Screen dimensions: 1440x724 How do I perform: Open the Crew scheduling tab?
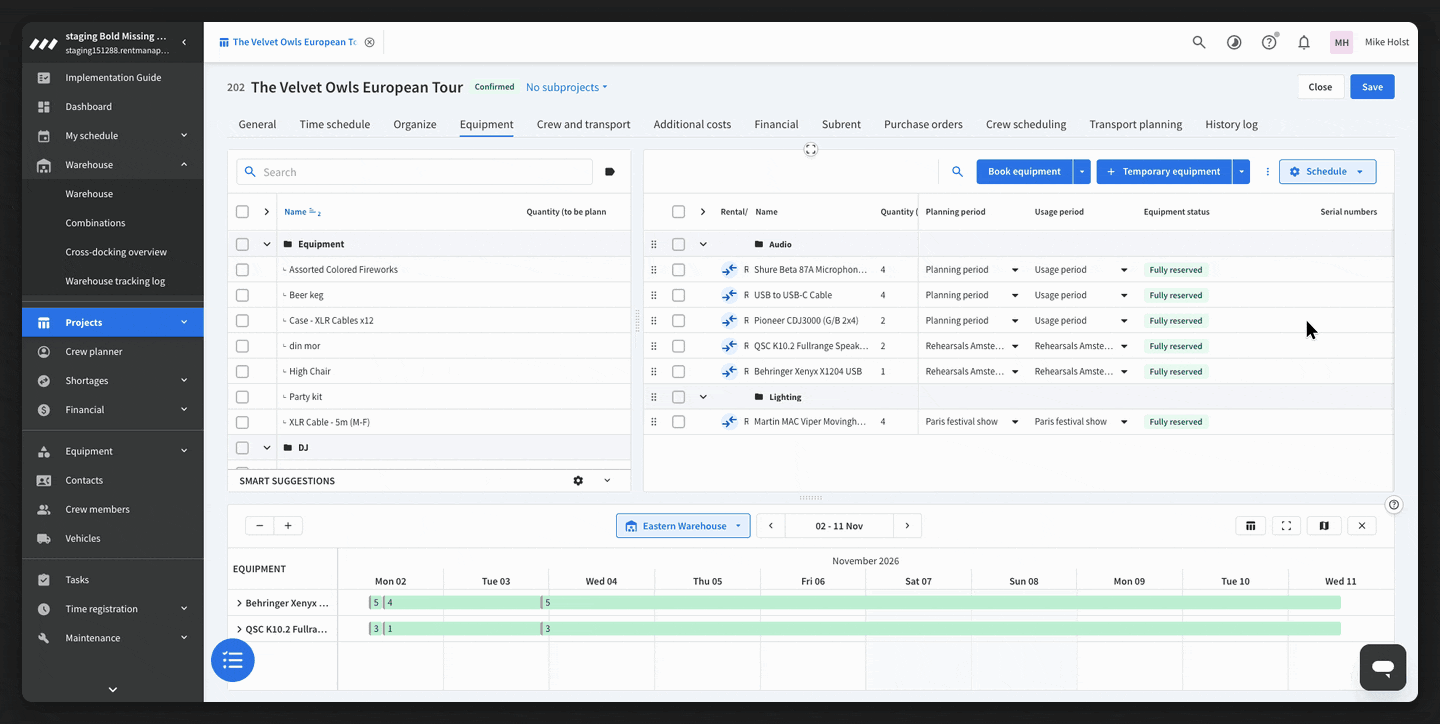click(1026, 125)
